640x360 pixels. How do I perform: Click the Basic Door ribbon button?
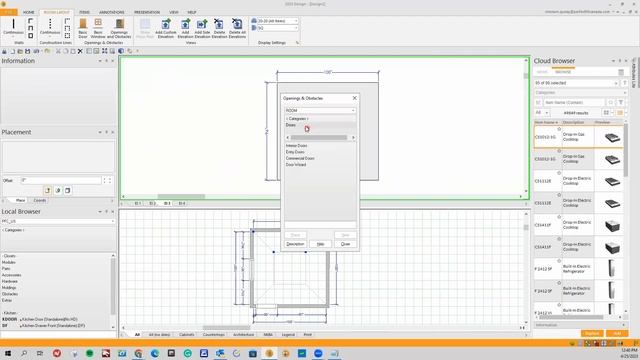83,28
